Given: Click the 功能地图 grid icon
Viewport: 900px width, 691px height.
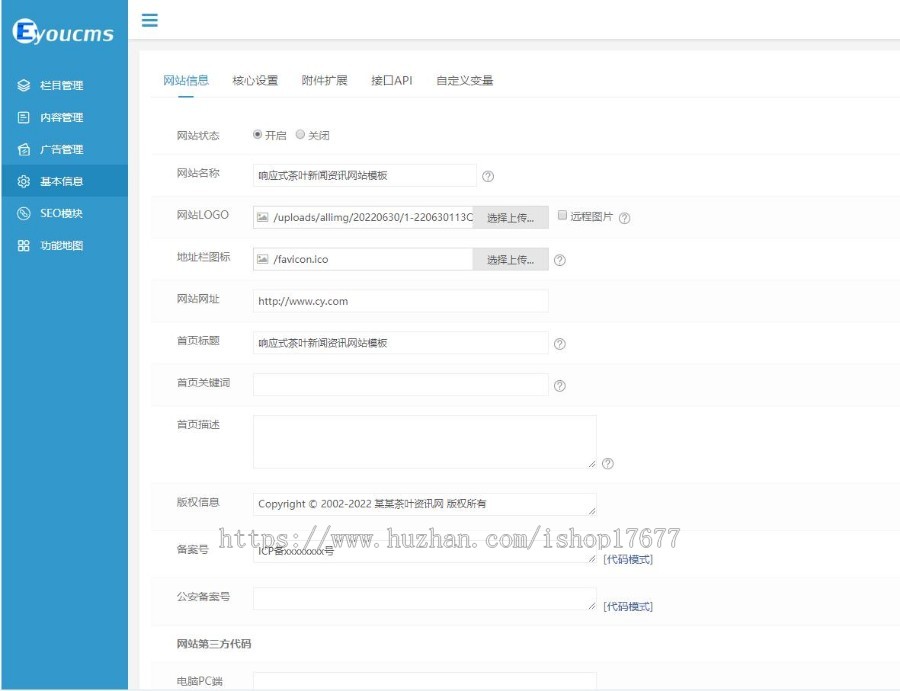Looking at the screenshot, I should (x=24, y=246).
